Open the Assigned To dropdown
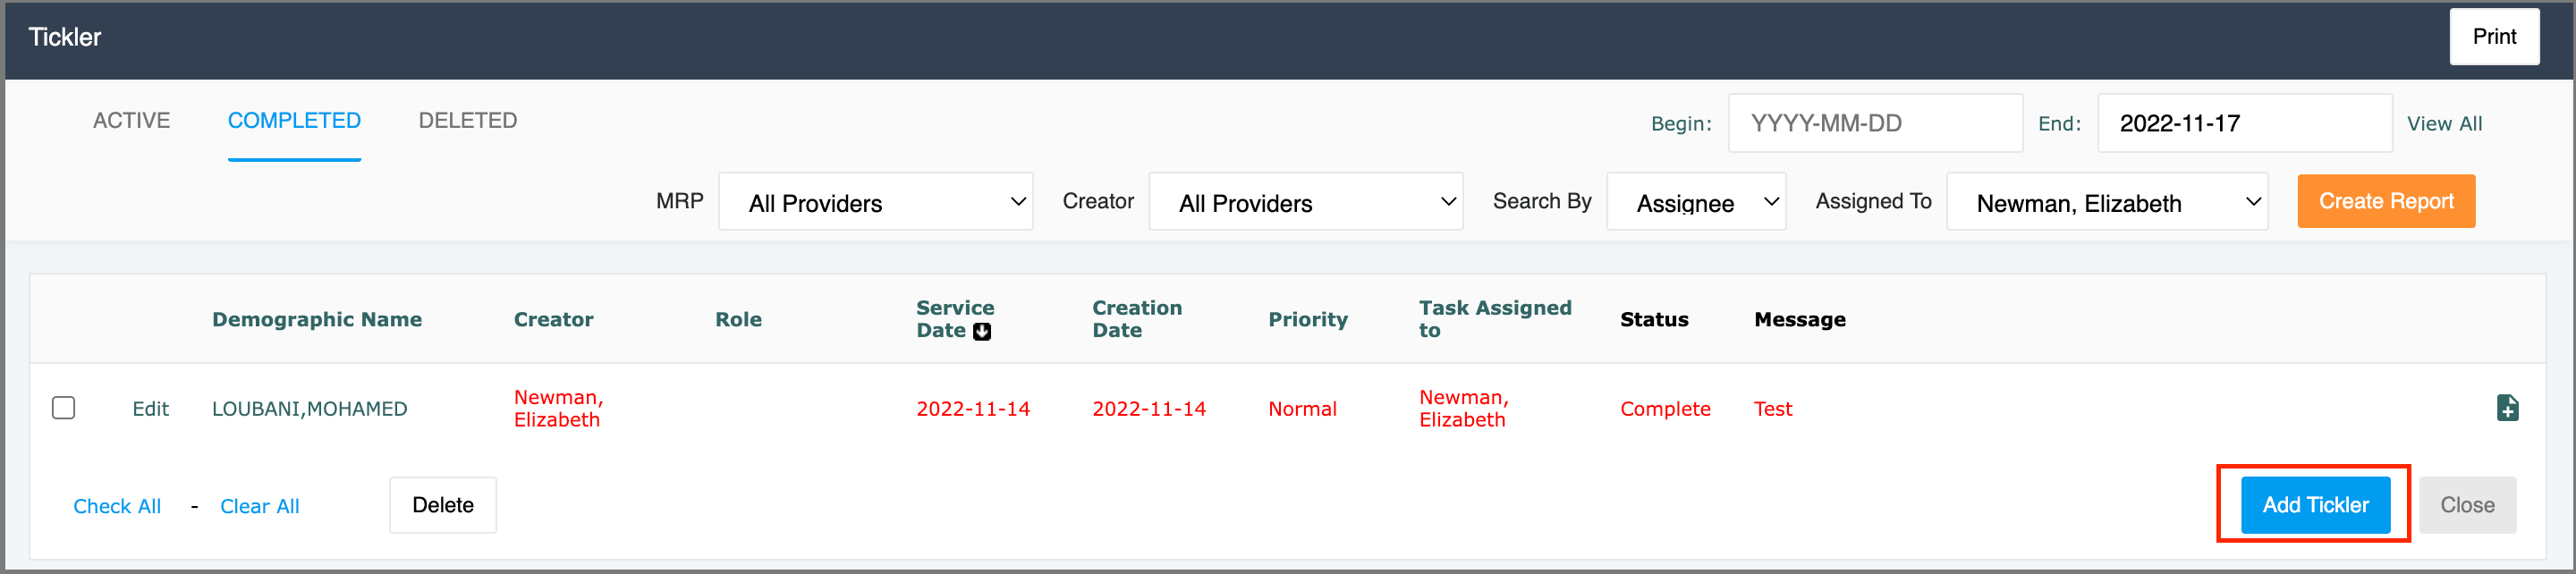The image size is (2576, 574). click(x=2106, y=202)
